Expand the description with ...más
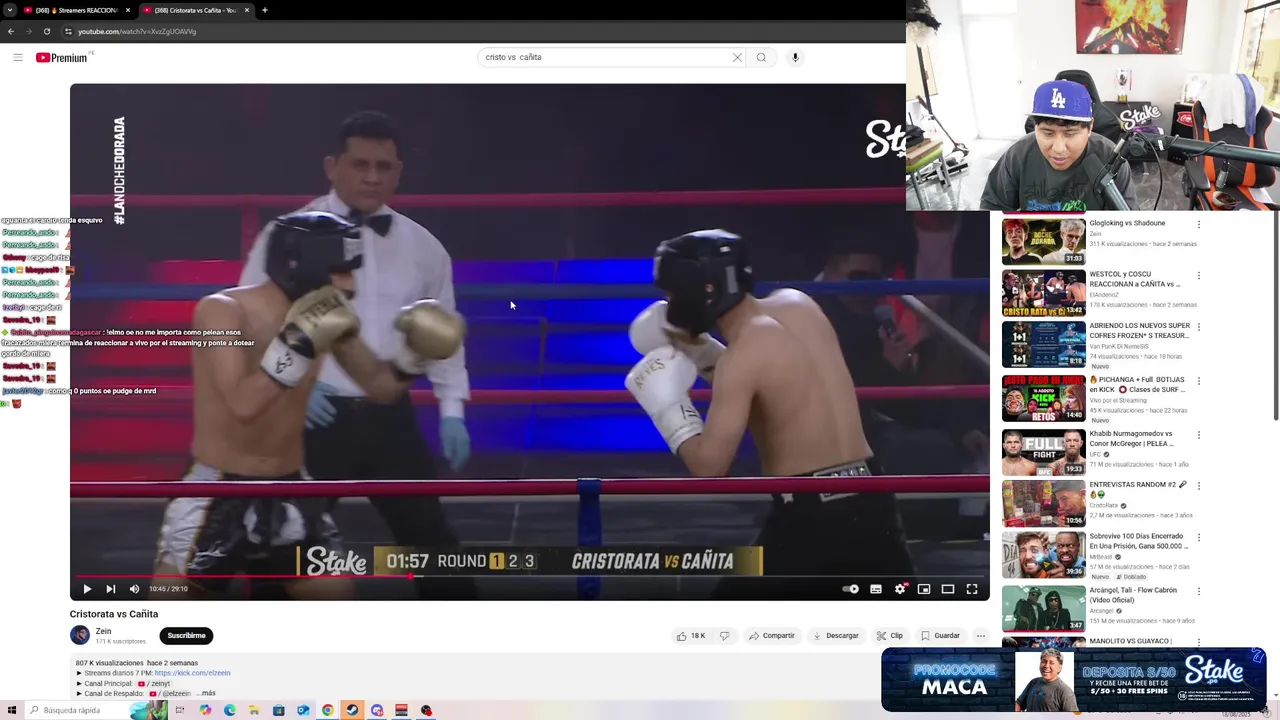This screenshot has height=720, width=1280. [x=205, y=693]
